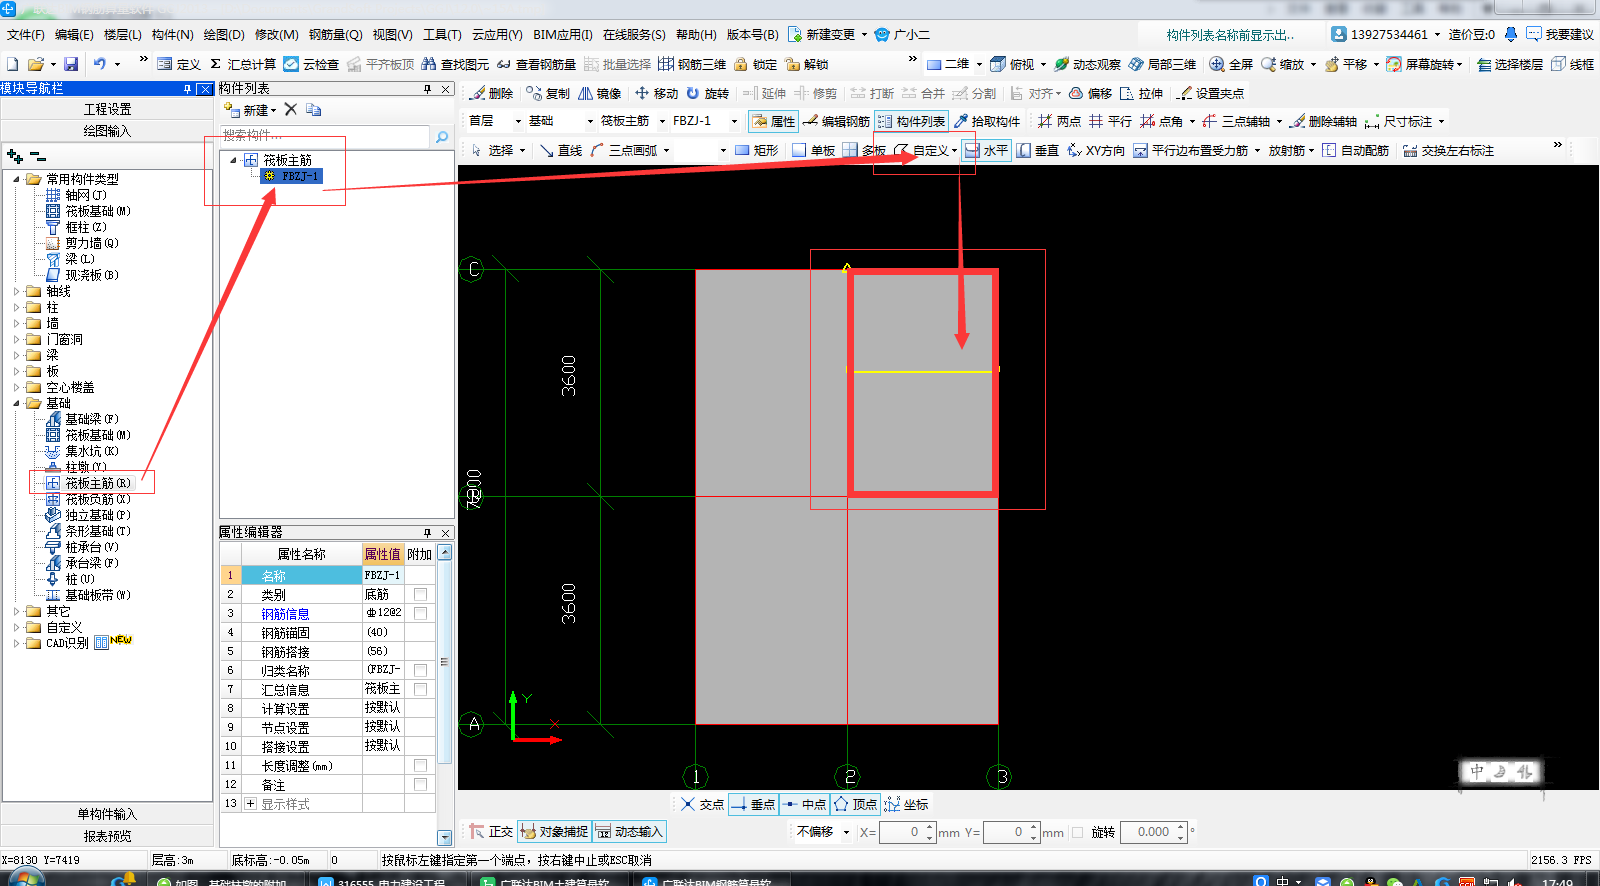
Task: Start 动态观察 dynamic orbit view
Action: pos(1087,64)
